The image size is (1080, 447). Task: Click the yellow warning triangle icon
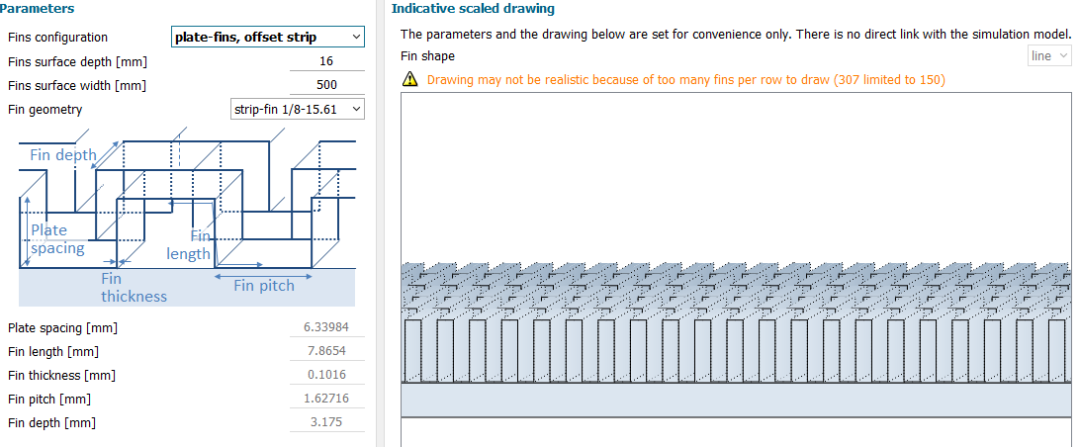[x=410, y=80]
